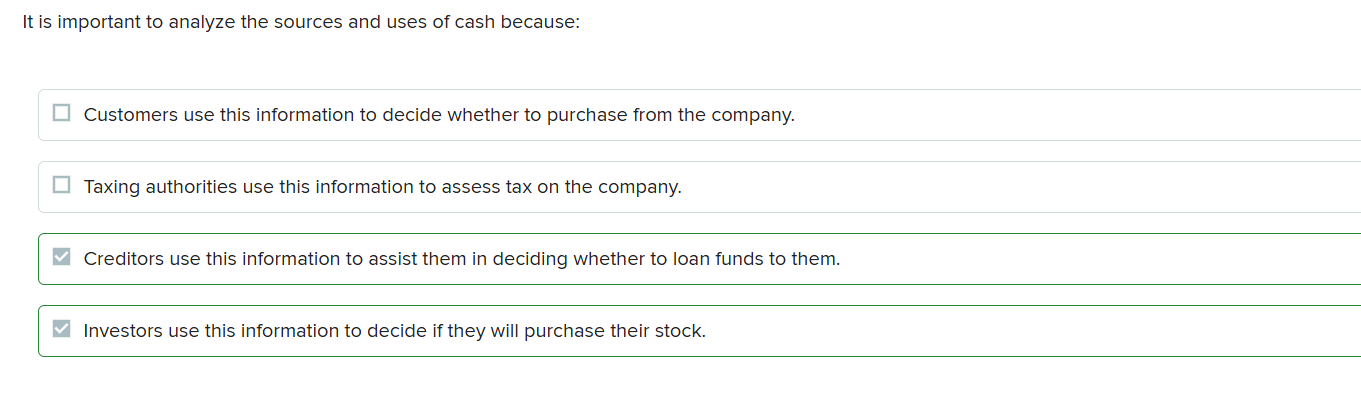Select the answer text about customers purchasing
The image size is (1361, 405).
[x=438, y=115]
